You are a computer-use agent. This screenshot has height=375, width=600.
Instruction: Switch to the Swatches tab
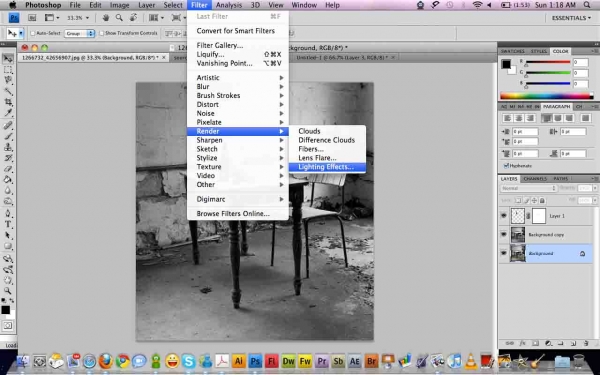(513, 51)
